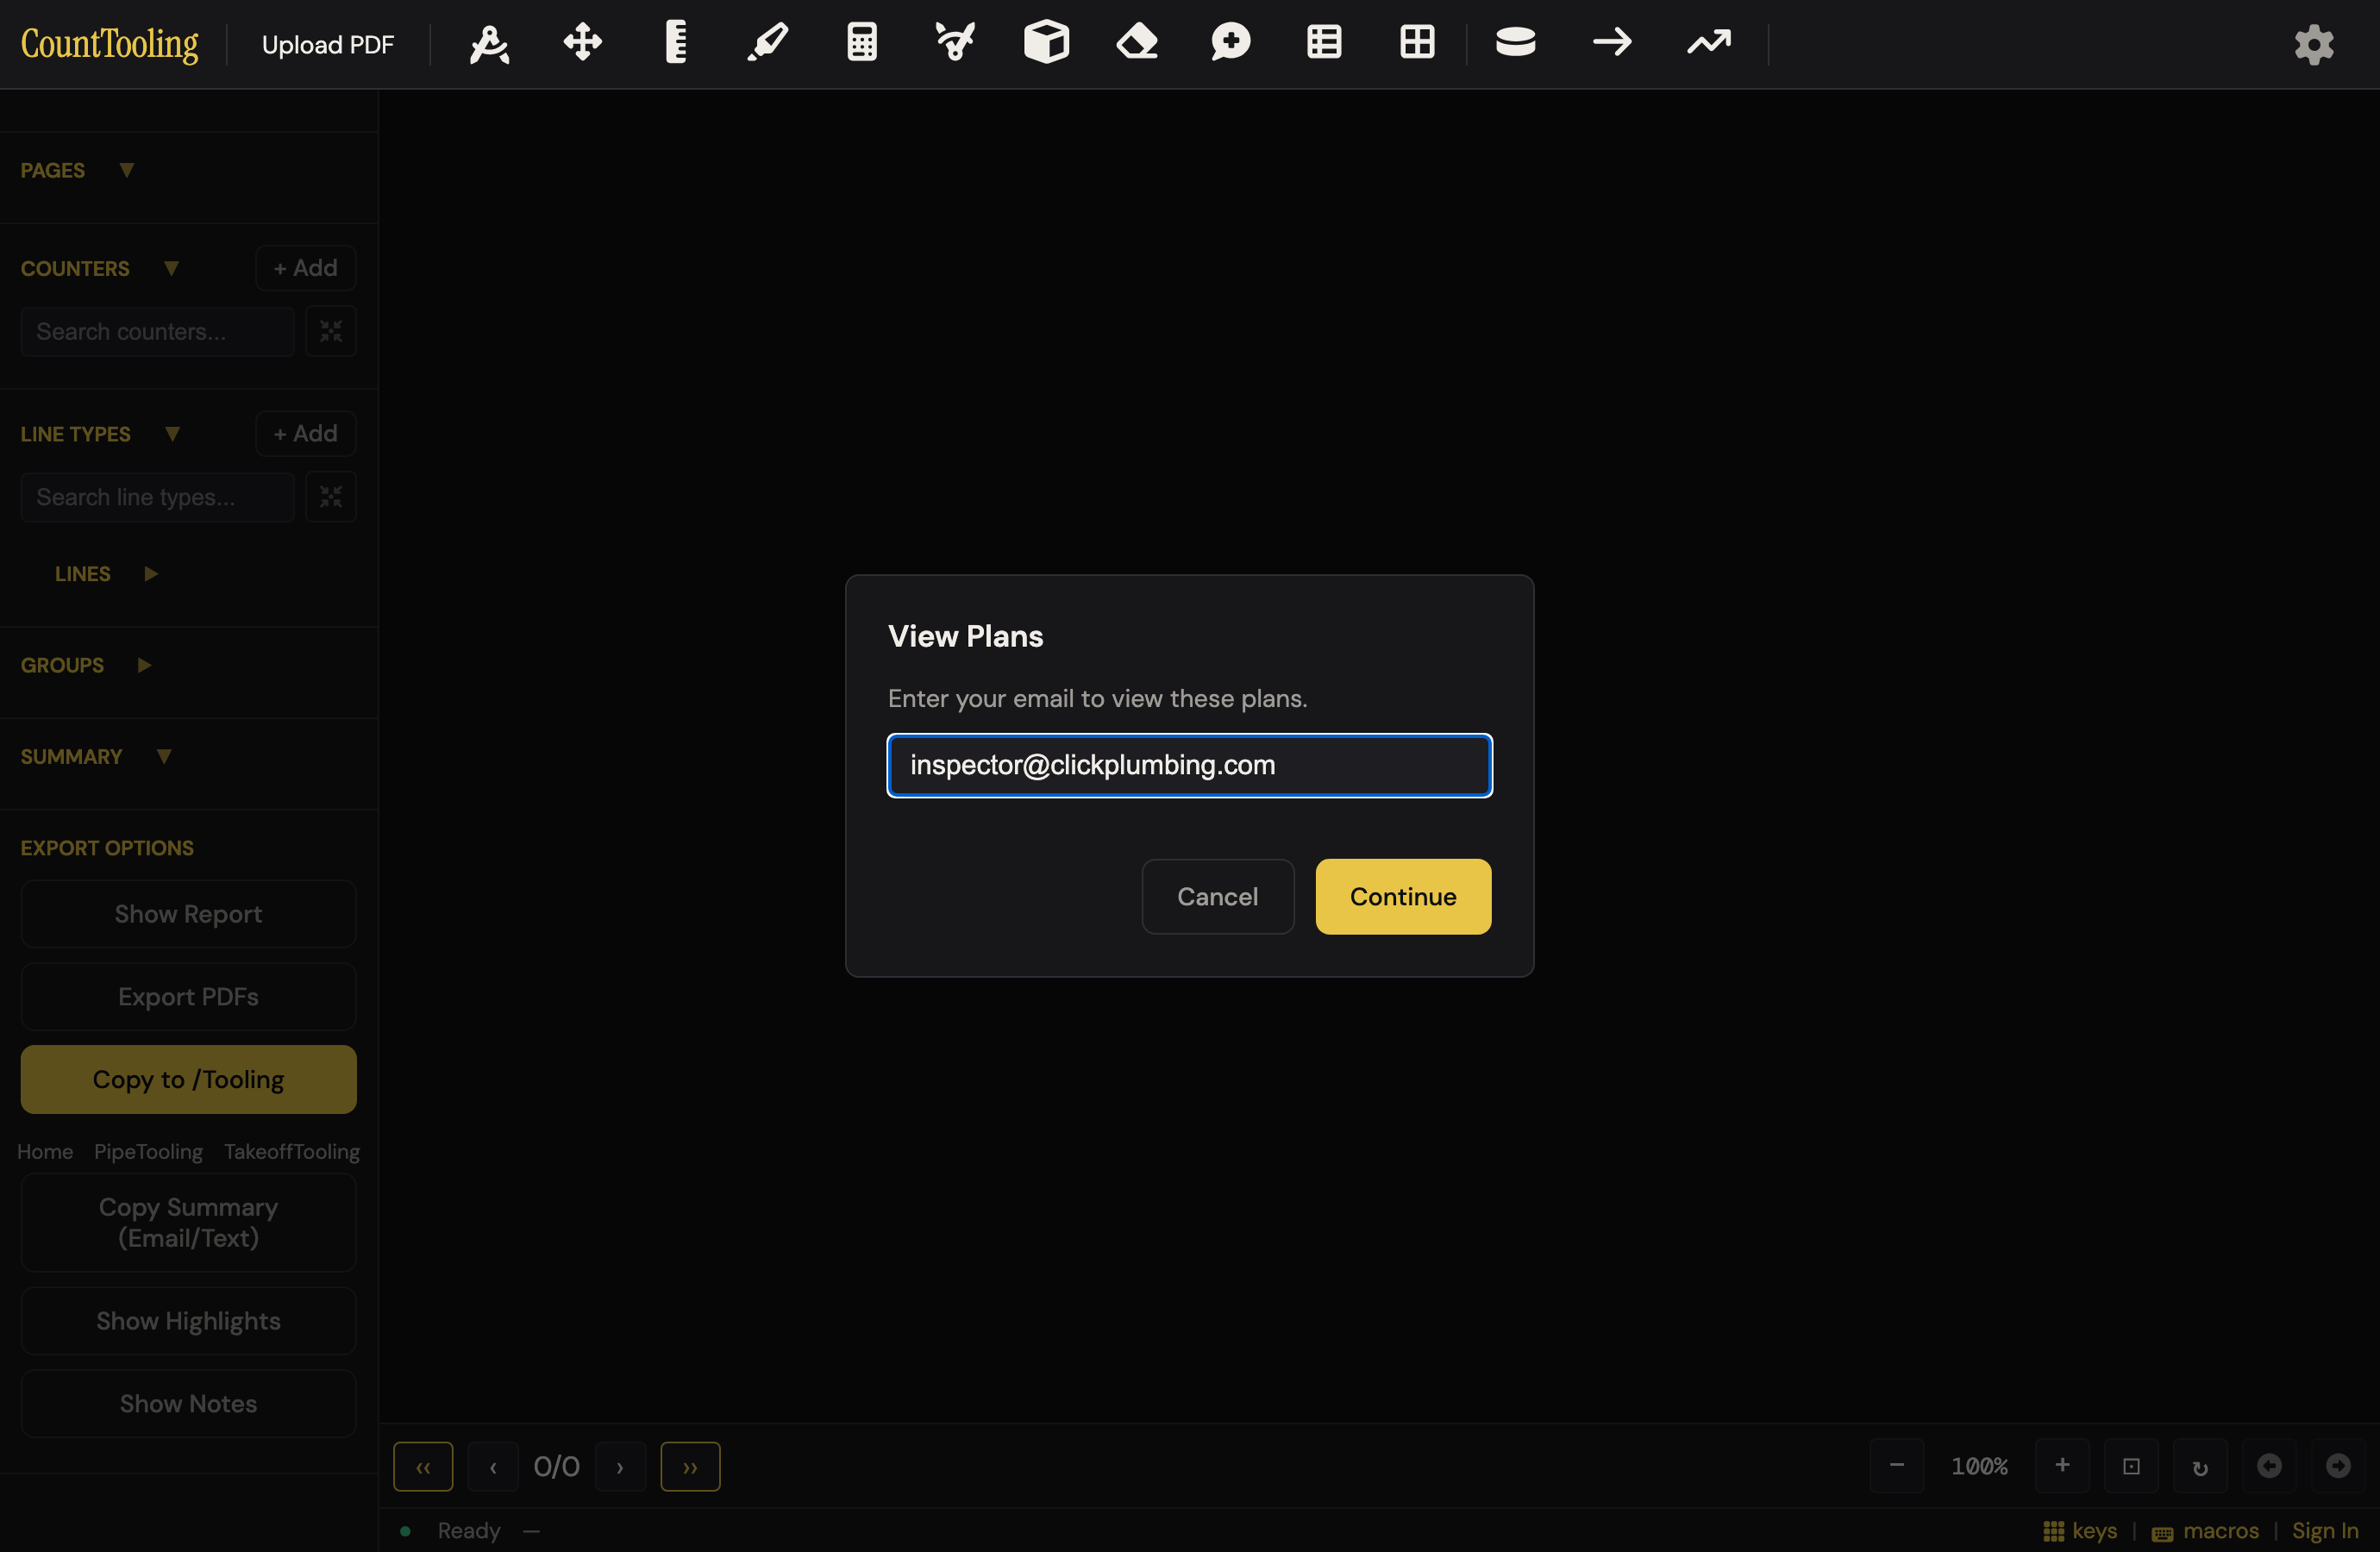This screenshot has width=2380, height=1552.
Task: Click Copy Summary (Email/Text) button
Action: click(x=188, y=1223)
